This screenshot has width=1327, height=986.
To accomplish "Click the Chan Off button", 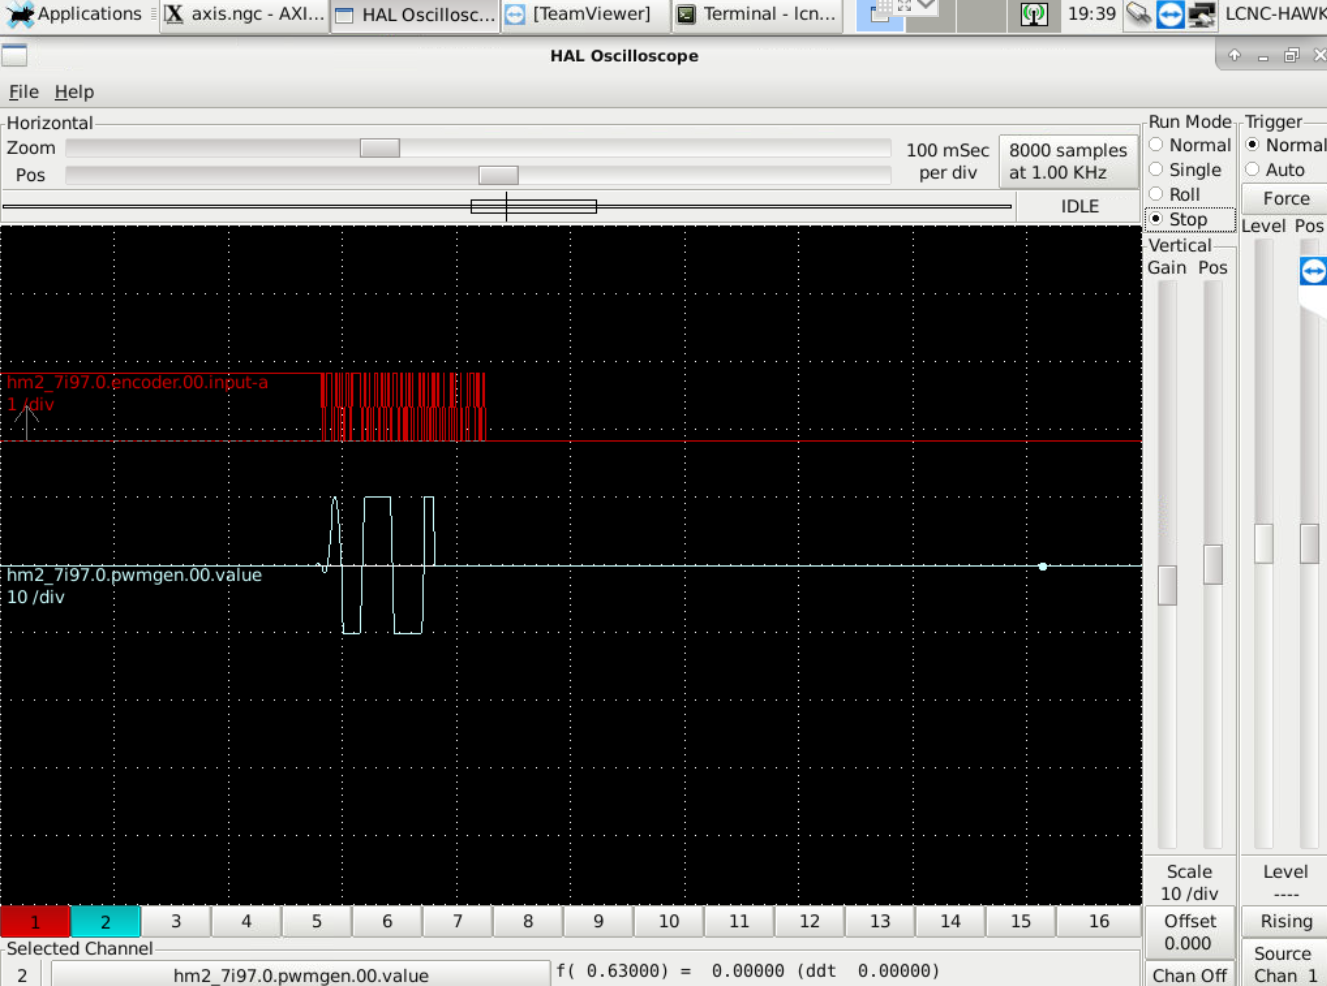I will (x=1189, y=975).
